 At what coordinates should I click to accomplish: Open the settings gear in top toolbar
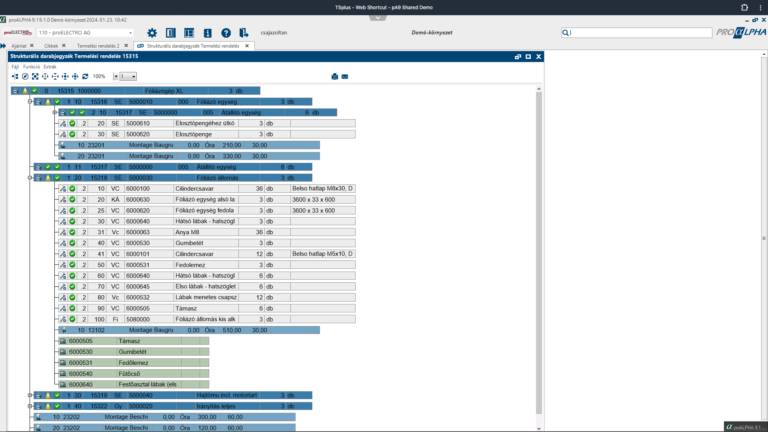(x=152, y=33)
